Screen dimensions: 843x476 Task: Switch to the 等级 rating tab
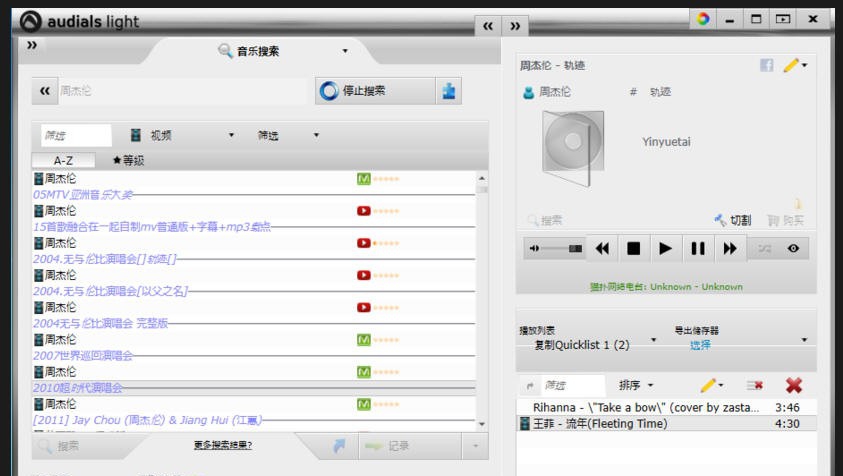(x=129, y=160)
